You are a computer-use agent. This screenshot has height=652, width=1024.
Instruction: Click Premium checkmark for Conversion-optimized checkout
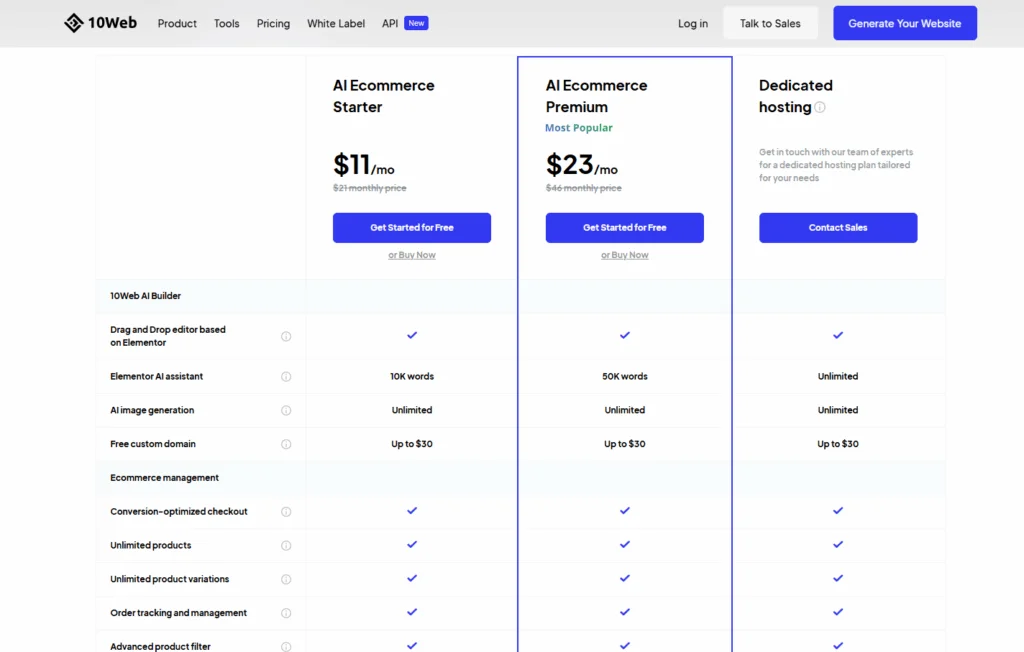pyautogui.click(x=625, y=511)
